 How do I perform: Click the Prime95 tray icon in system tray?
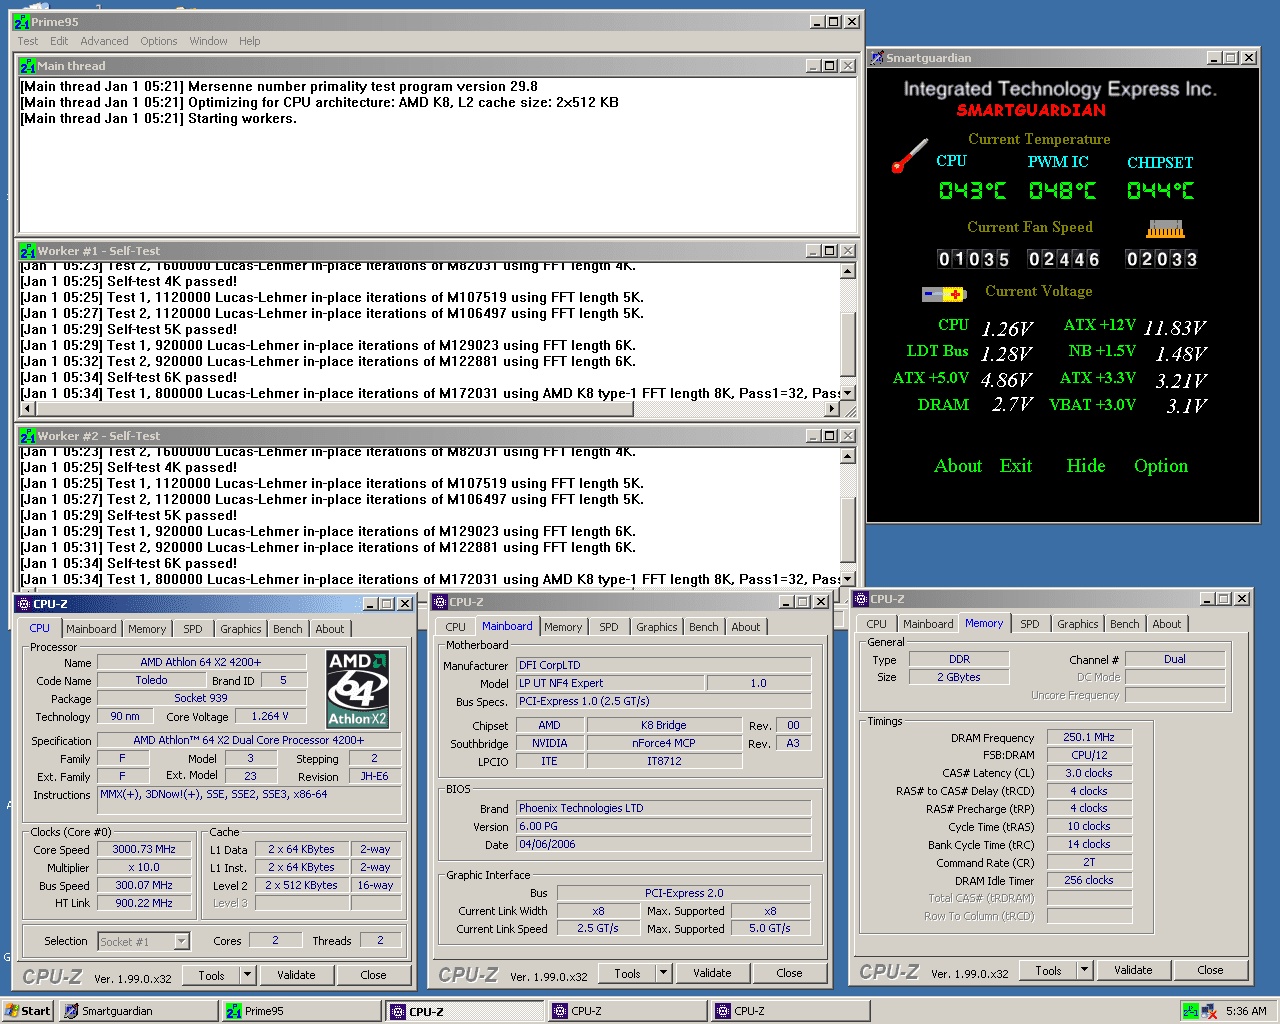pos(1190,1011)
